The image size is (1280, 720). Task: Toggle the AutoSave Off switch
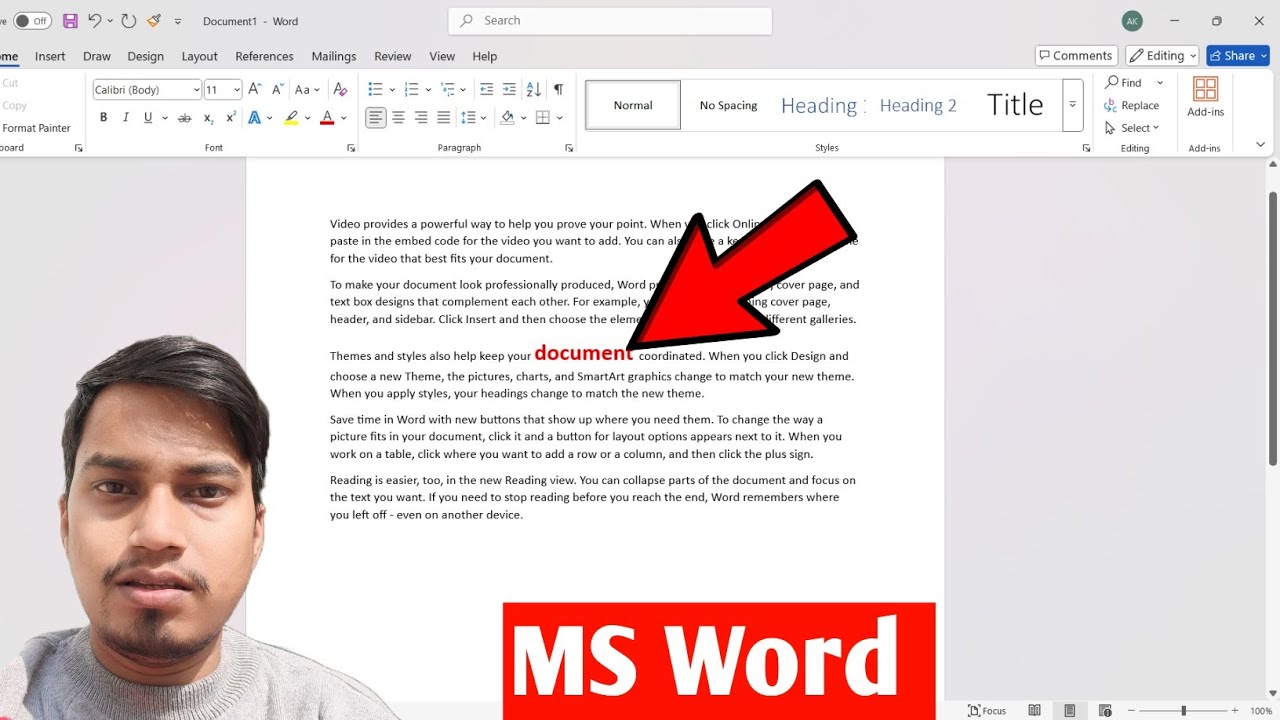pos(32,21)
